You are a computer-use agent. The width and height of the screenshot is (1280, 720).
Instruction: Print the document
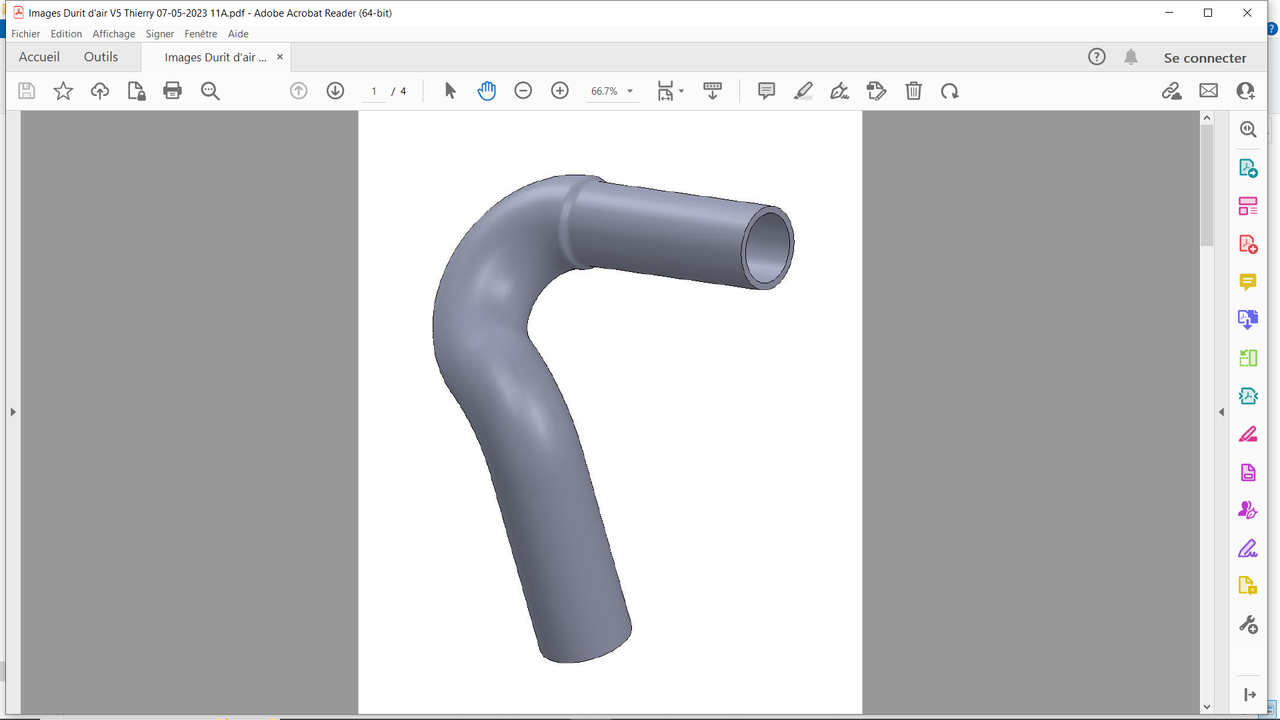pyautogui.click(x=173, y=91)
